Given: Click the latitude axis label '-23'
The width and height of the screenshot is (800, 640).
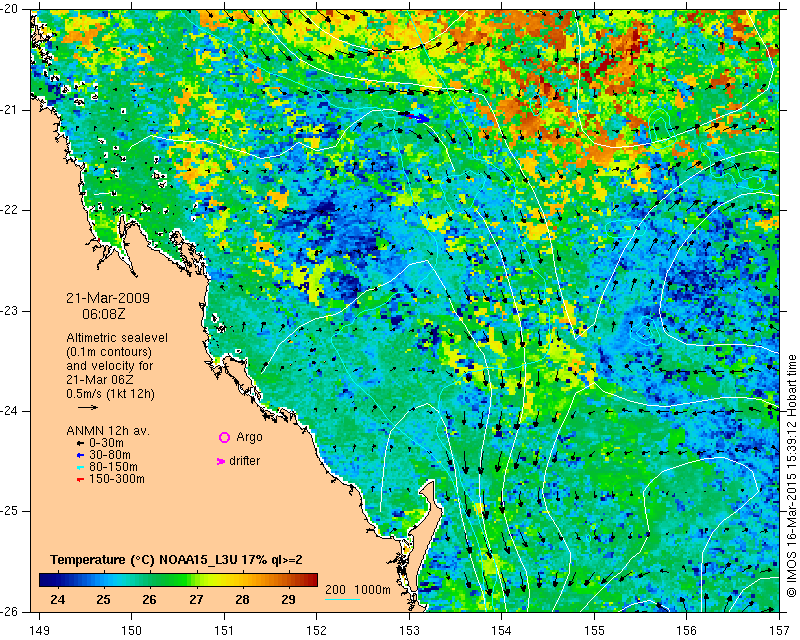Looking at the screenshot, I should point(11,311).
